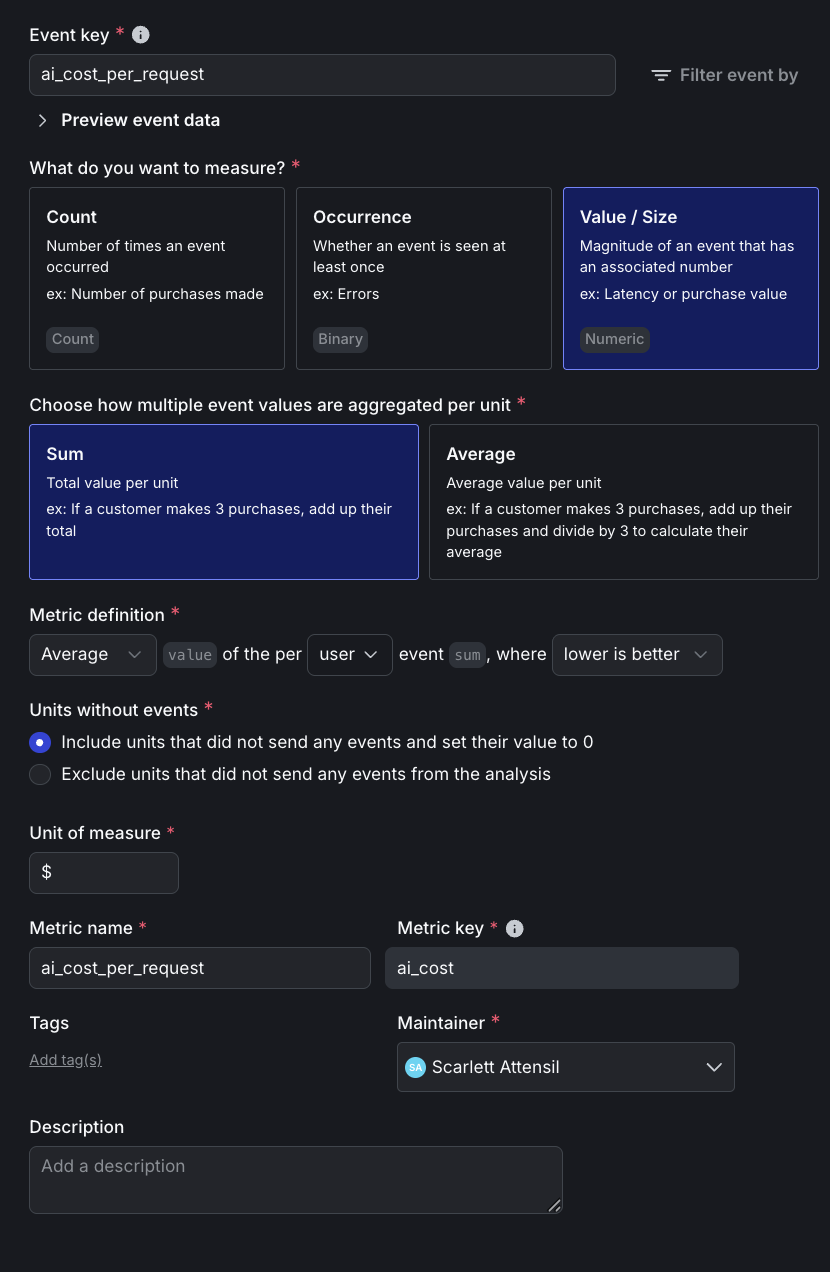Select the Occurrence measure card
The height and width of the screenshot is (1272, 830).
coord(423,278)
